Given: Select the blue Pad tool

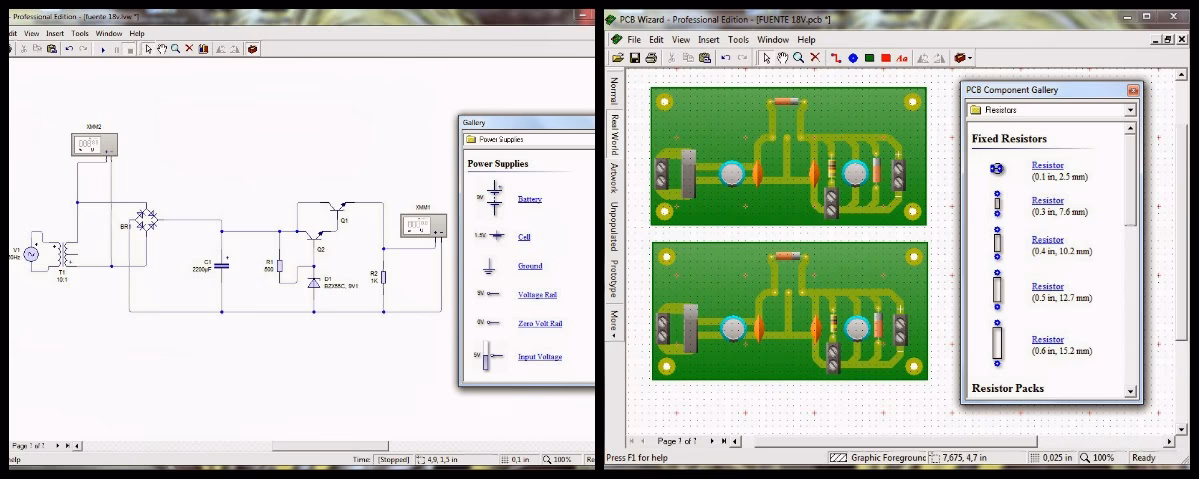Looking at the screenshot, I should click(853, 58).
